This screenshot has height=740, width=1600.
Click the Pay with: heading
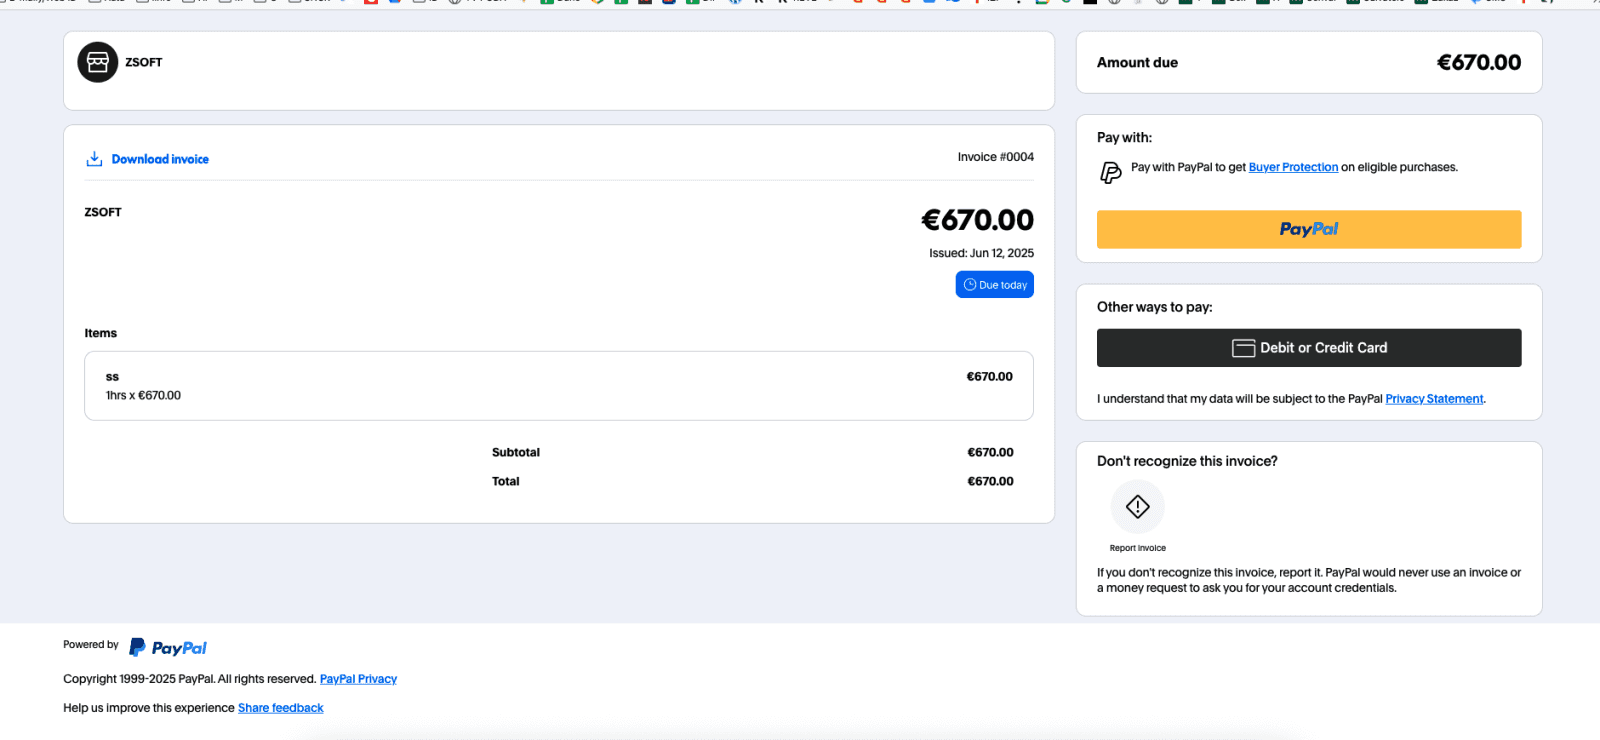pyautogui.click(x=1125, y=138)
